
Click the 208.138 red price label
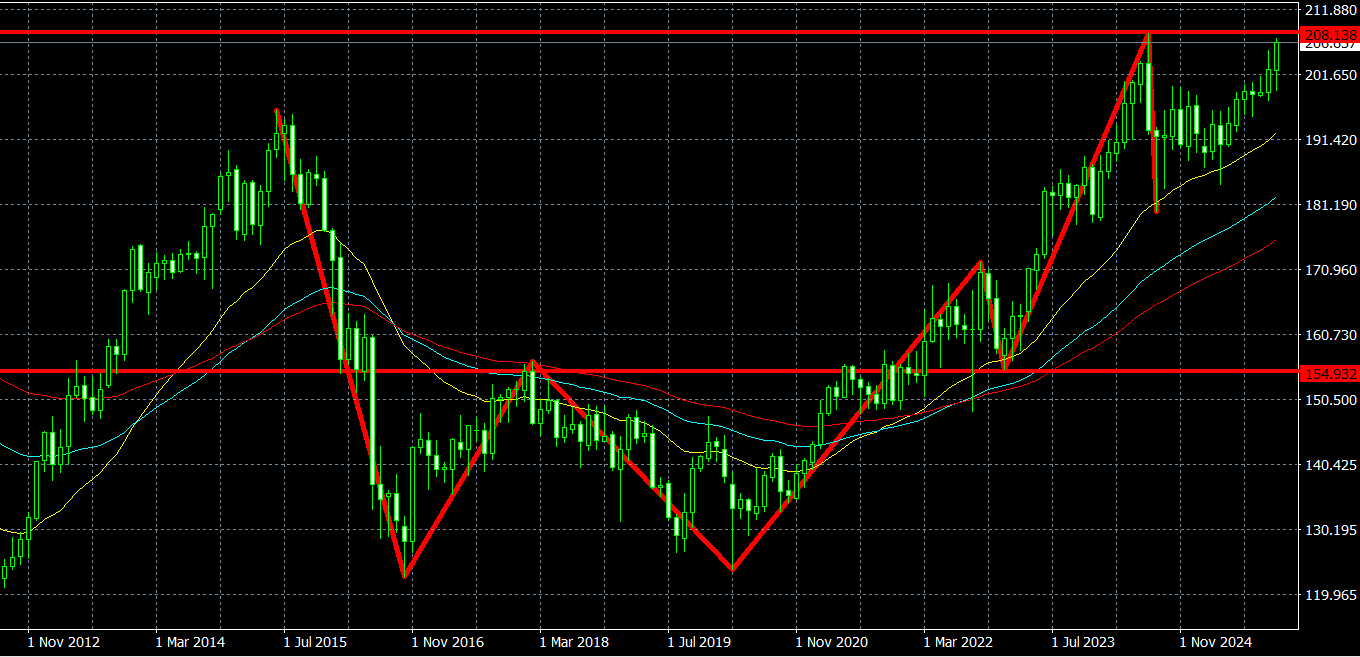1330,34
